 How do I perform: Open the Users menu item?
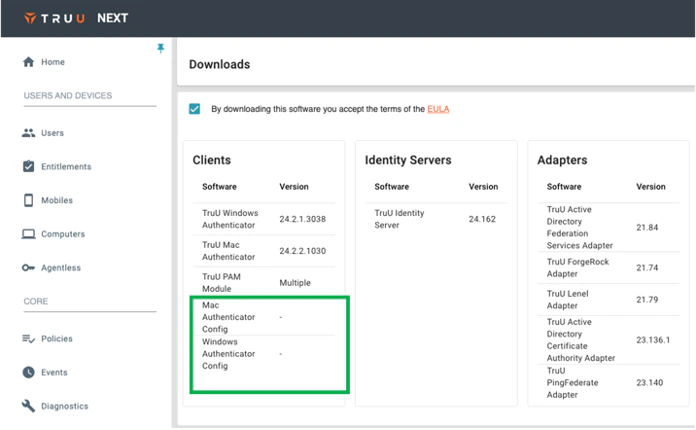(x=52, y=133)
